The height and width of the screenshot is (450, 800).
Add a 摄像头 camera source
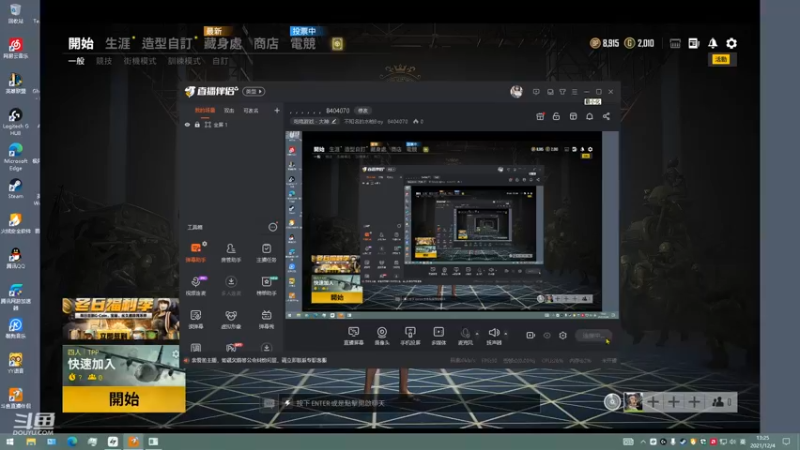click(382, 336)
